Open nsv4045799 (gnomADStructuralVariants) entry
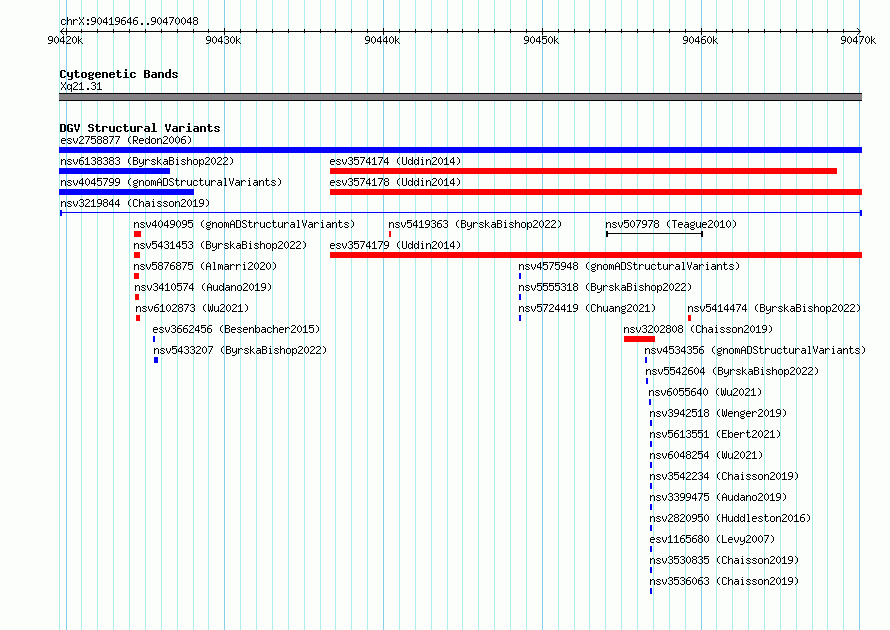Screen dimensions: 890x630 pos(171,182)
